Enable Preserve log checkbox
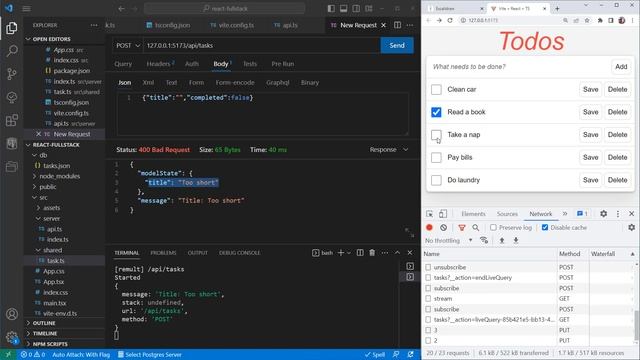Image resolution: width=640 pixels, height=360 pixels. coord(493,227)
